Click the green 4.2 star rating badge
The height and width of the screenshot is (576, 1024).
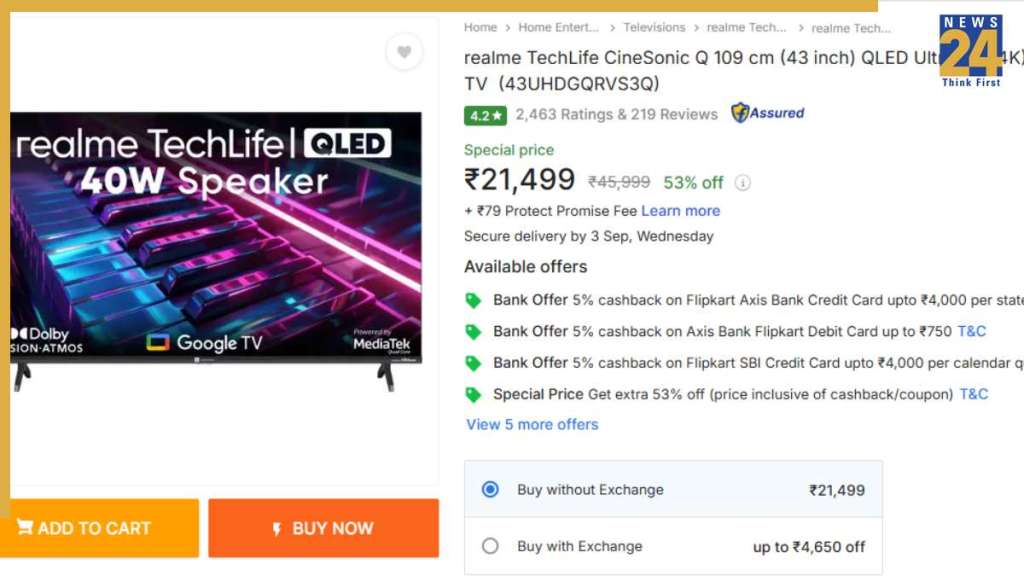485,115
